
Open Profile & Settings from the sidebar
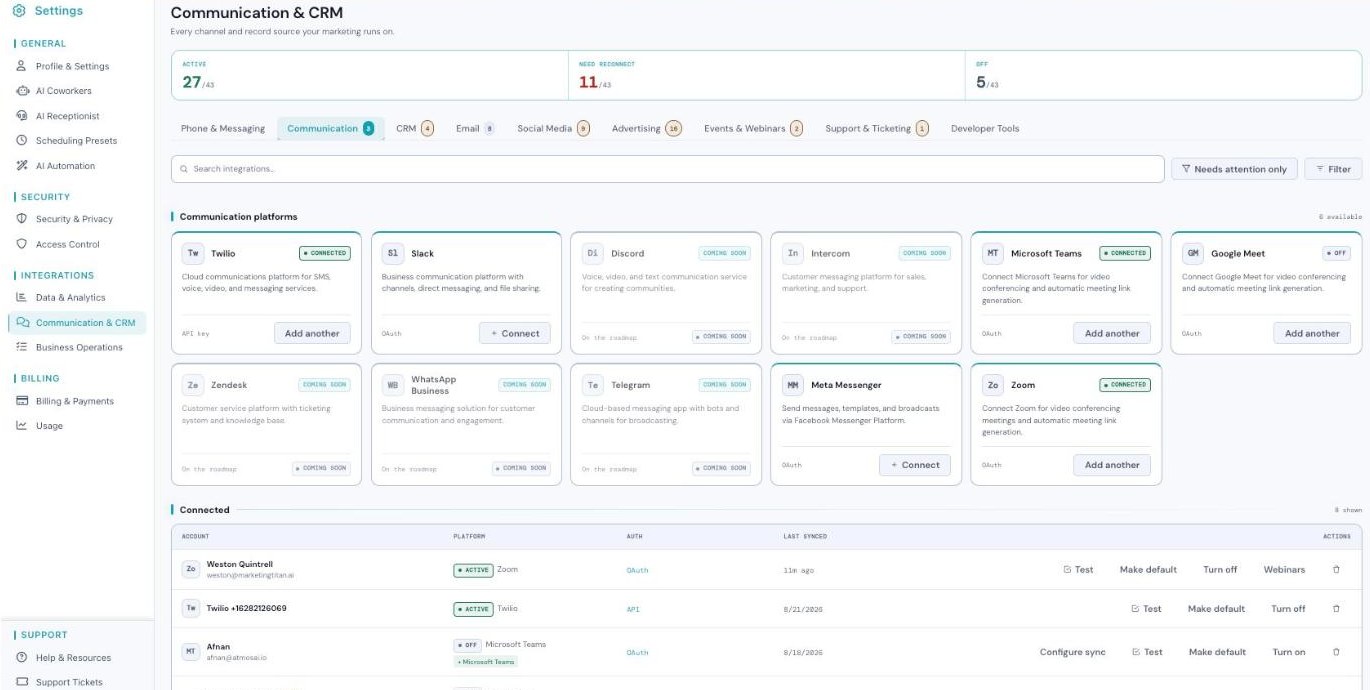click(x=72, y=66)
